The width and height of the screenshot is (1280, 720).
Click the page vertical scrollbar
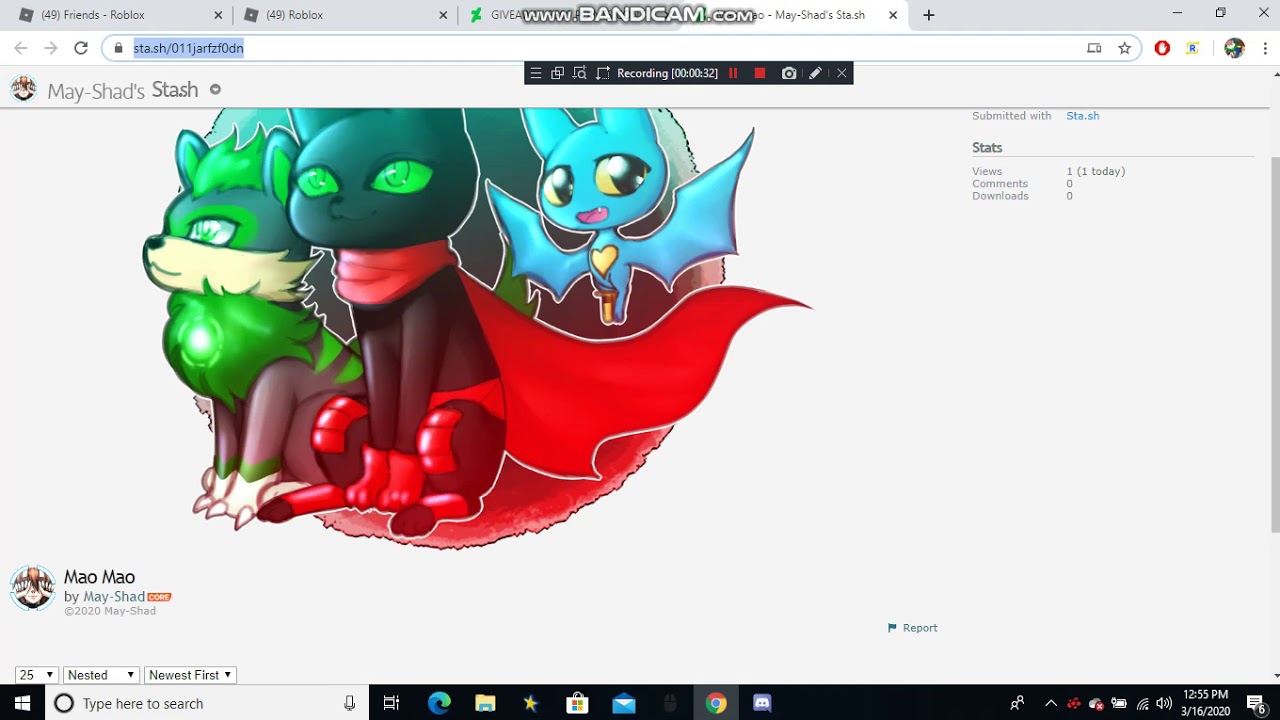[1274, 346]
